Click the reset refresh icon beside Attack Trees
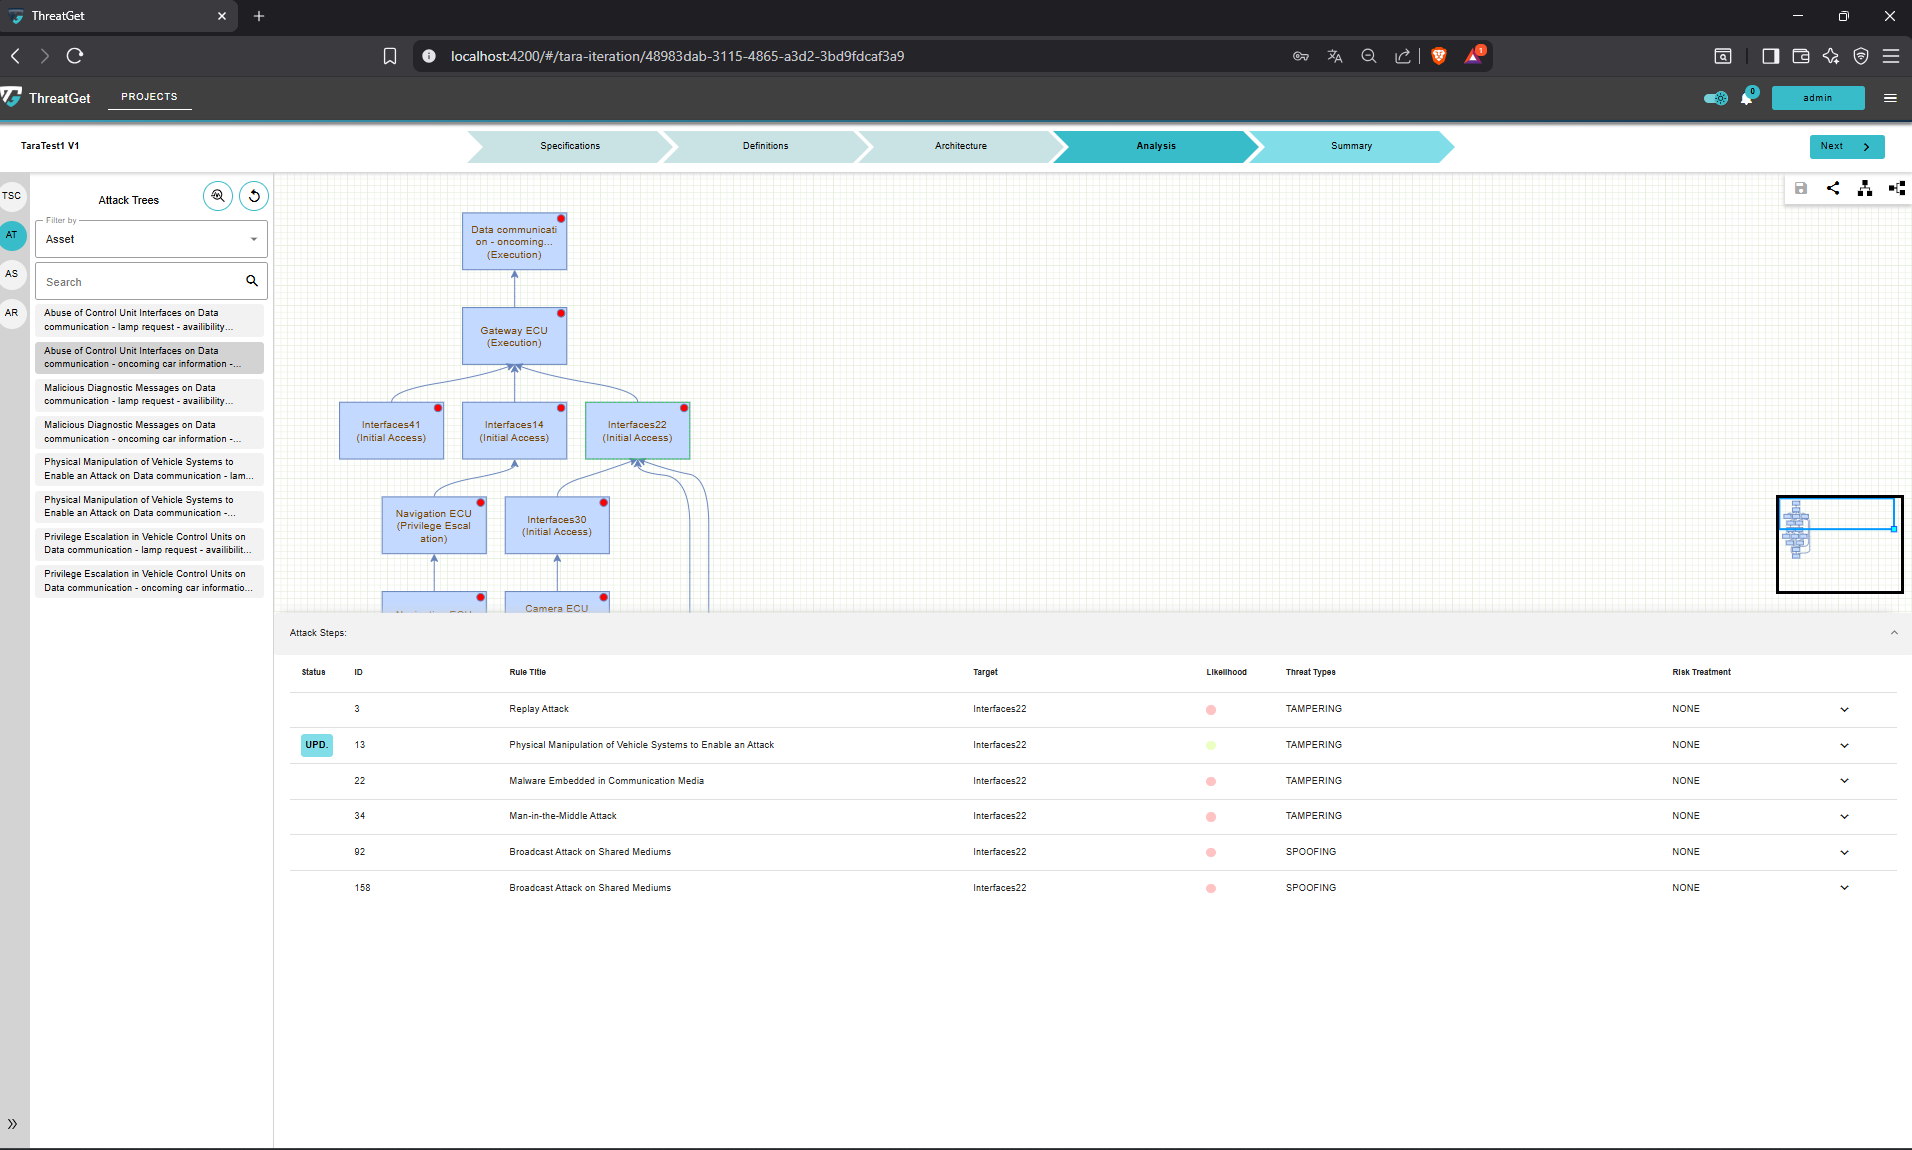 (x=254, y=196)
